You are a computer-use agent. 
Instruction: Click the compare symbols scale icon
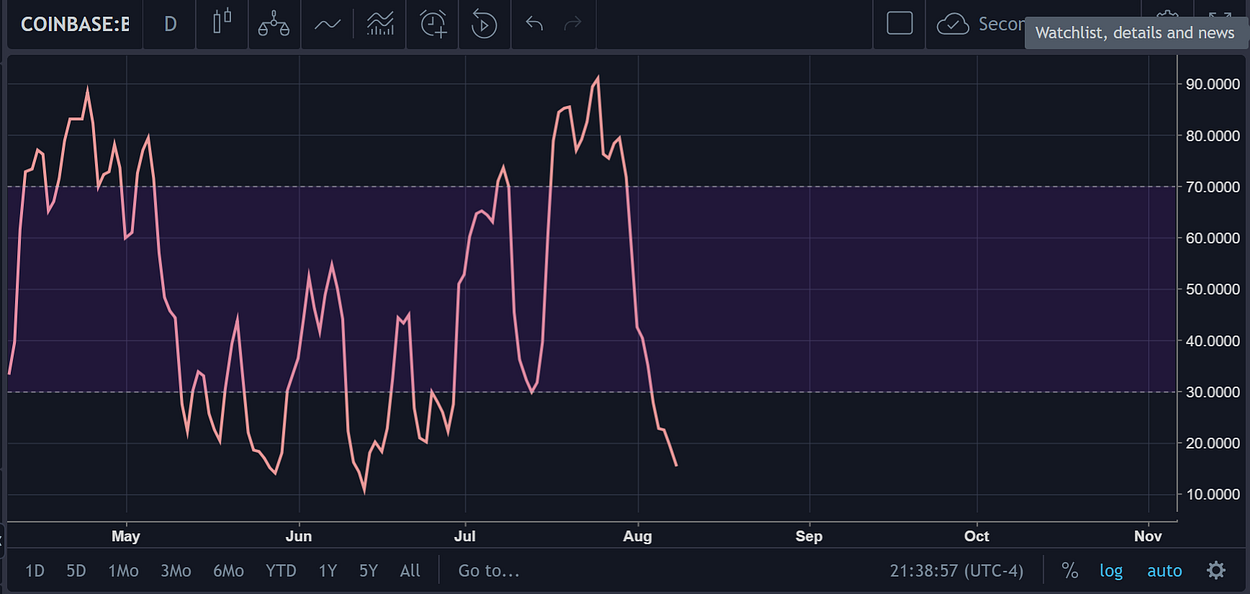[x=274, y=24]
